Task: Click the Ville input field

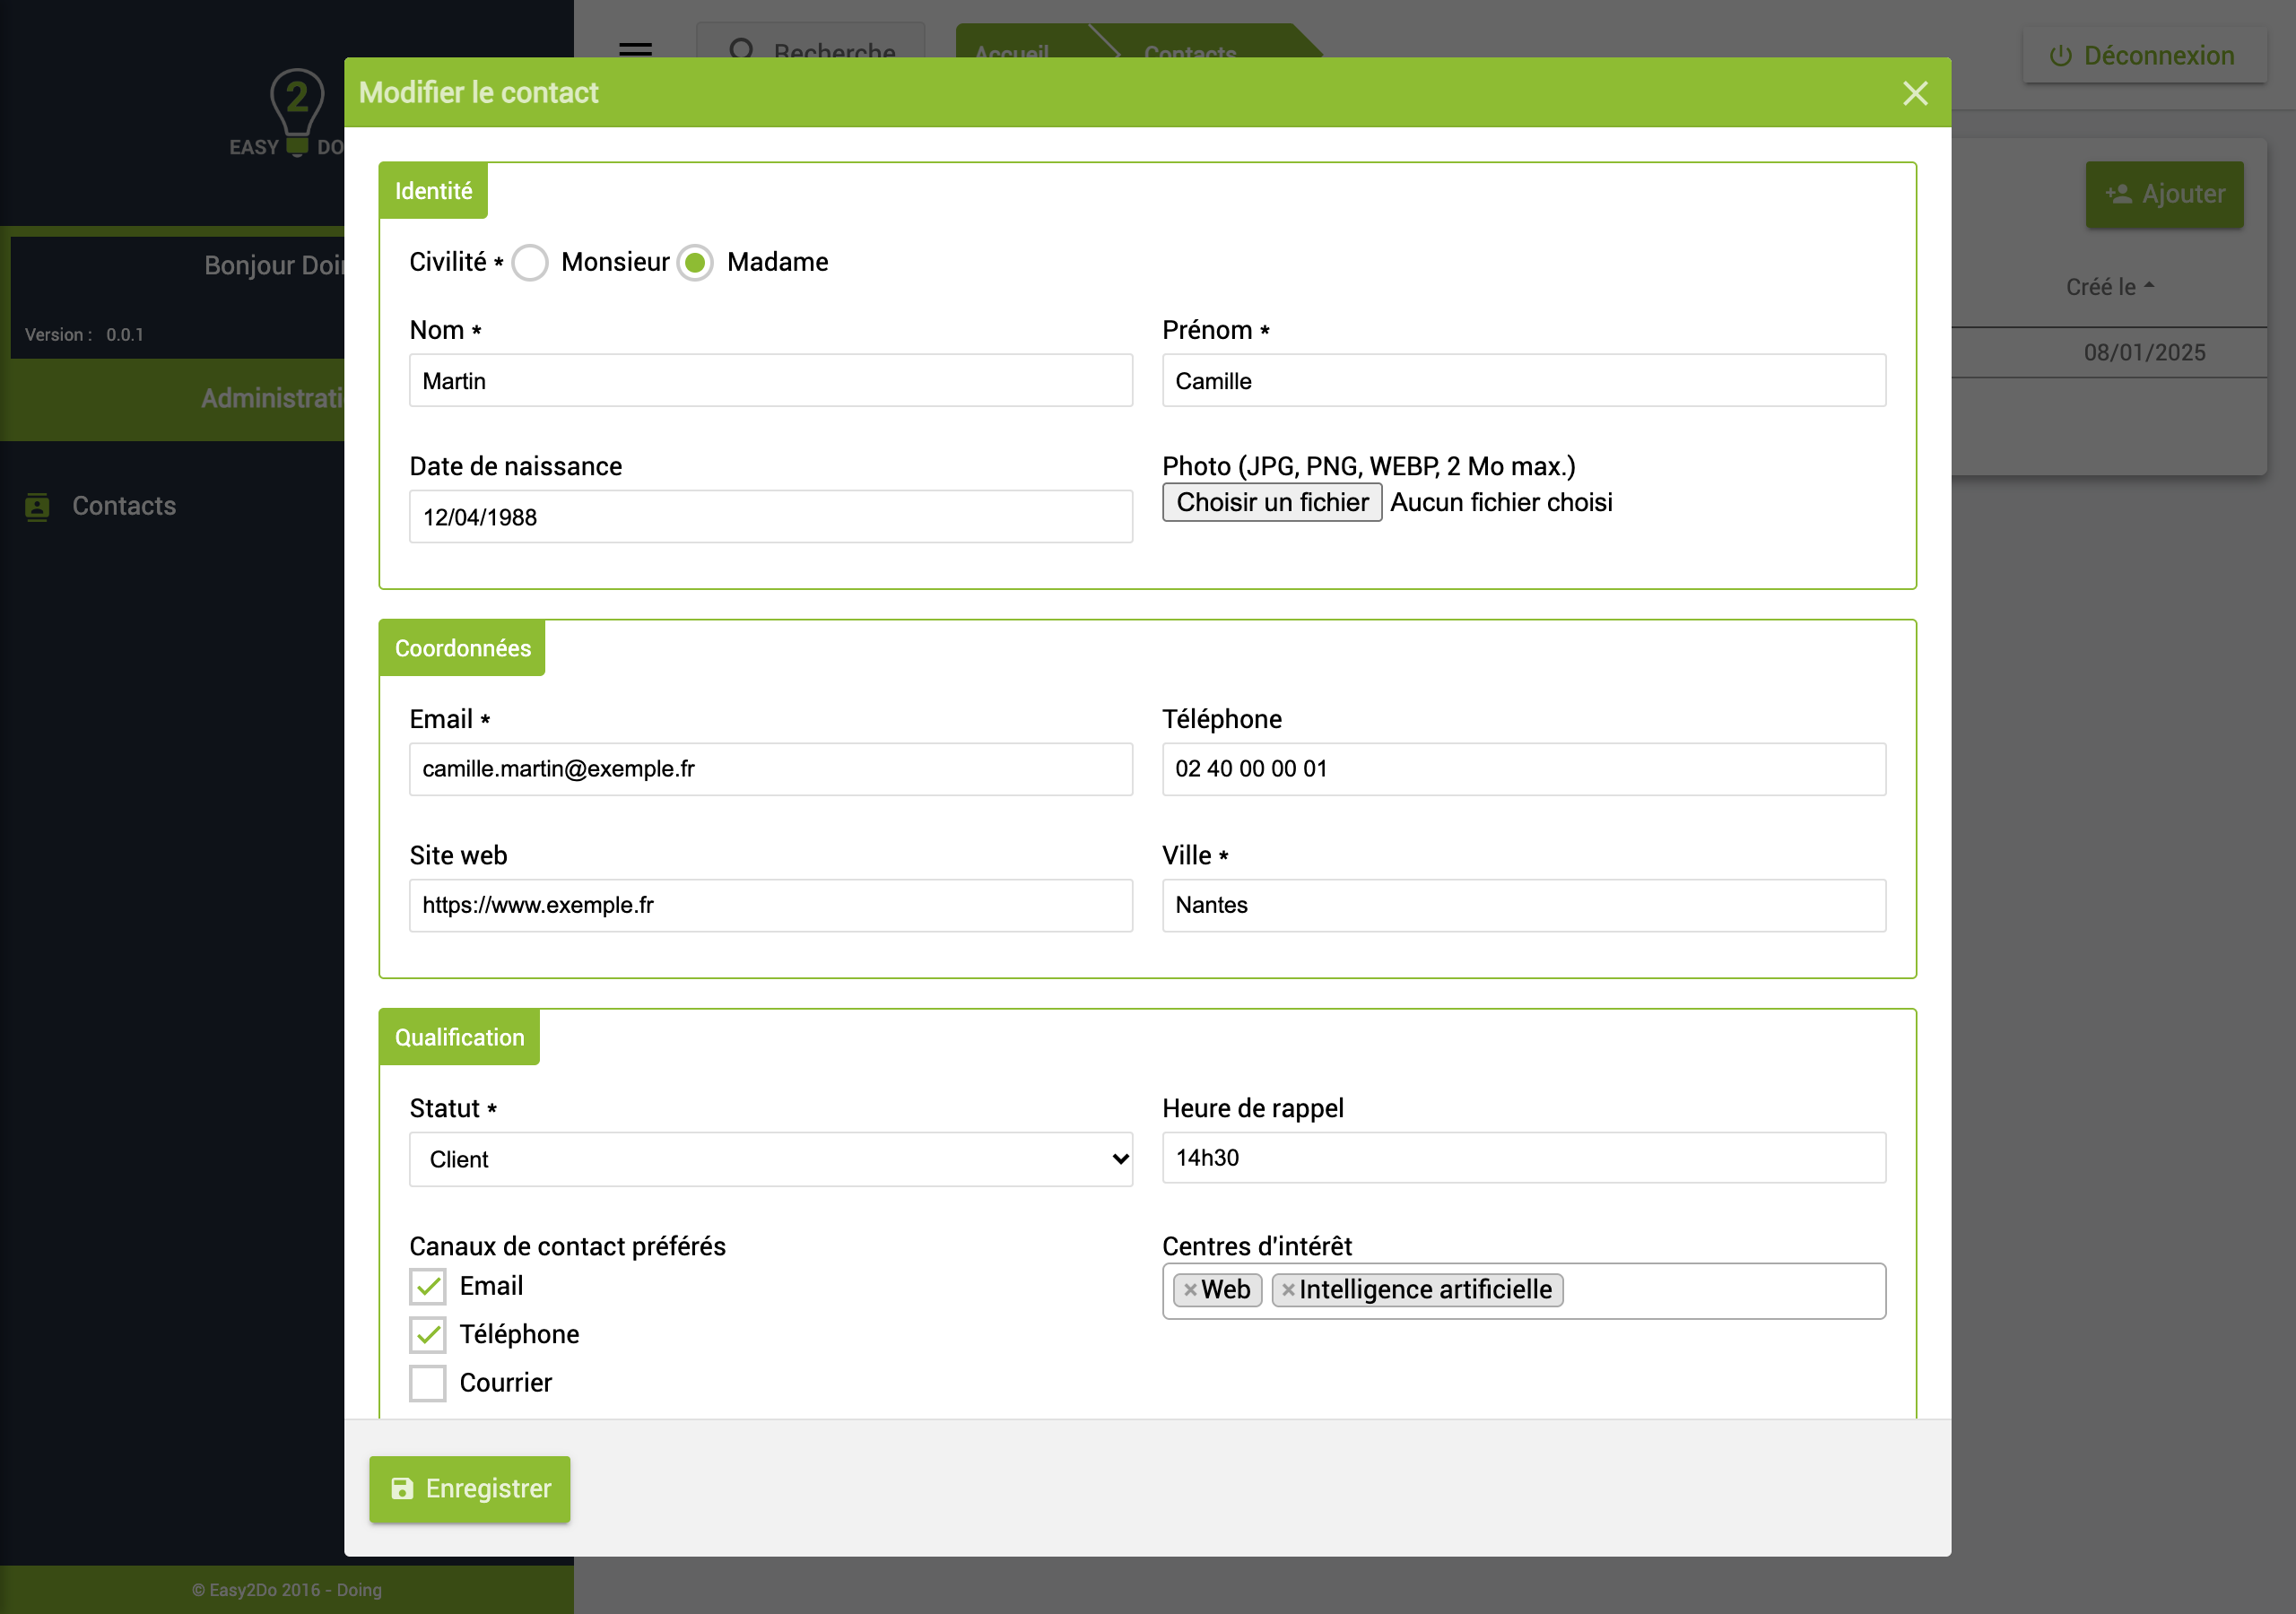Action: pos(1524,905)
